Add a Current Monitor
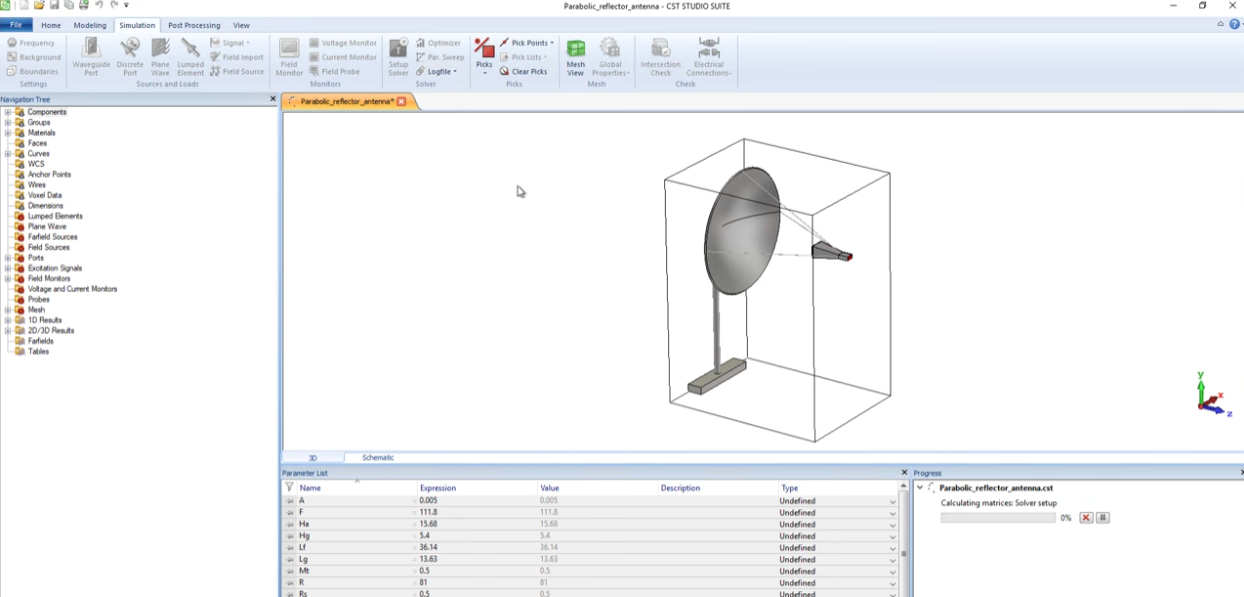Image resolution: width=1244 pixels, height=597 pixels. pos(343,57)
